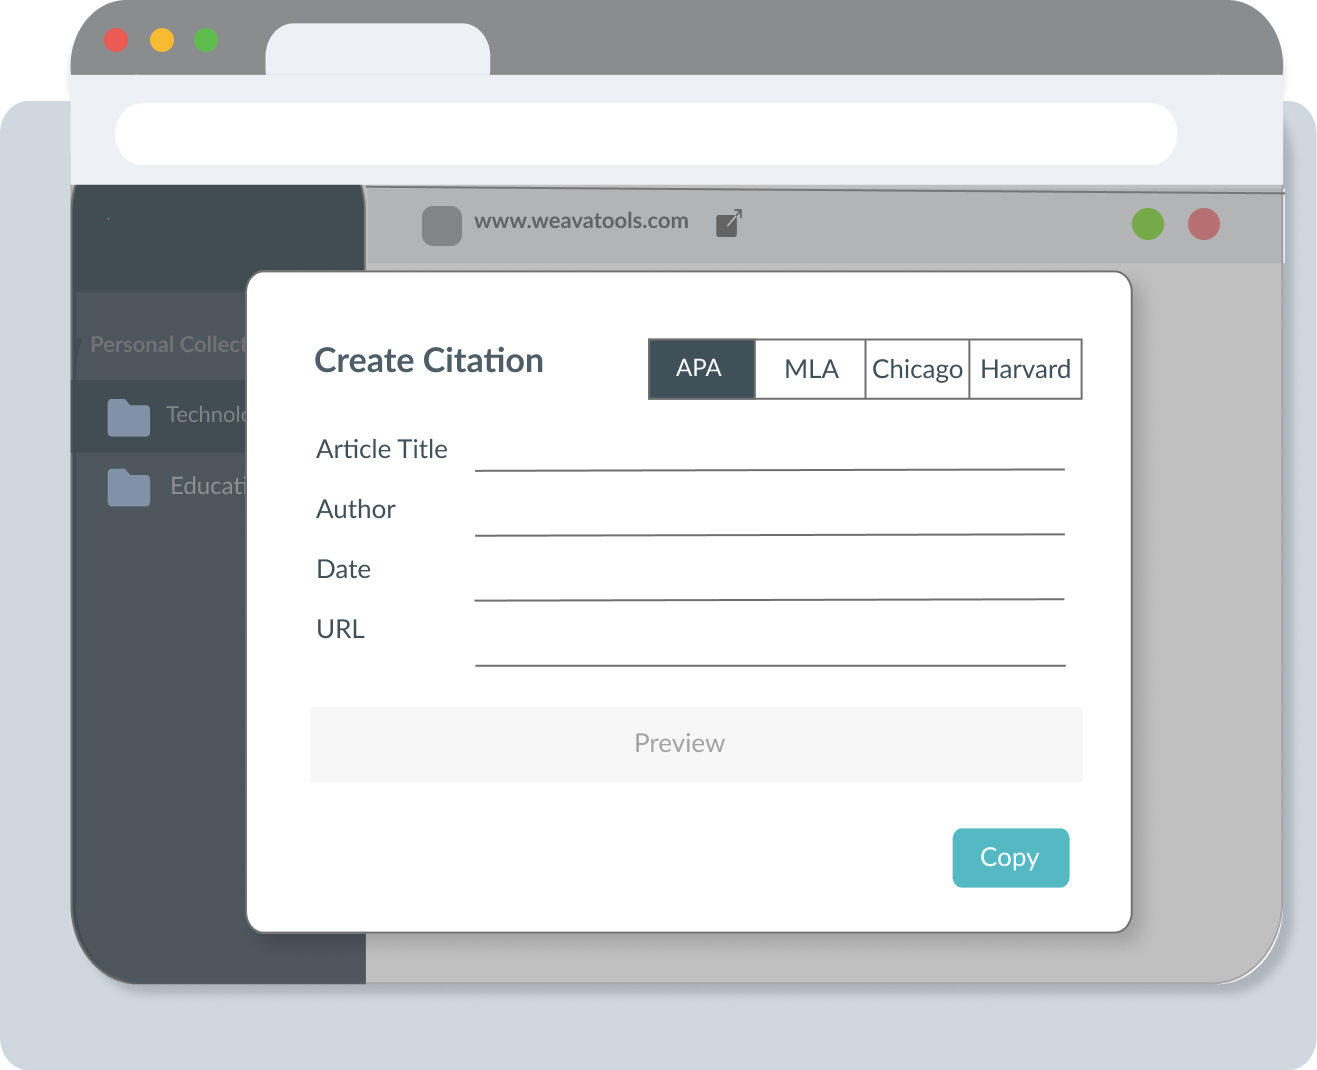1317x1070 pixels.
Task: Select the Personal Collection sidebar header
Action: (165, 345)
